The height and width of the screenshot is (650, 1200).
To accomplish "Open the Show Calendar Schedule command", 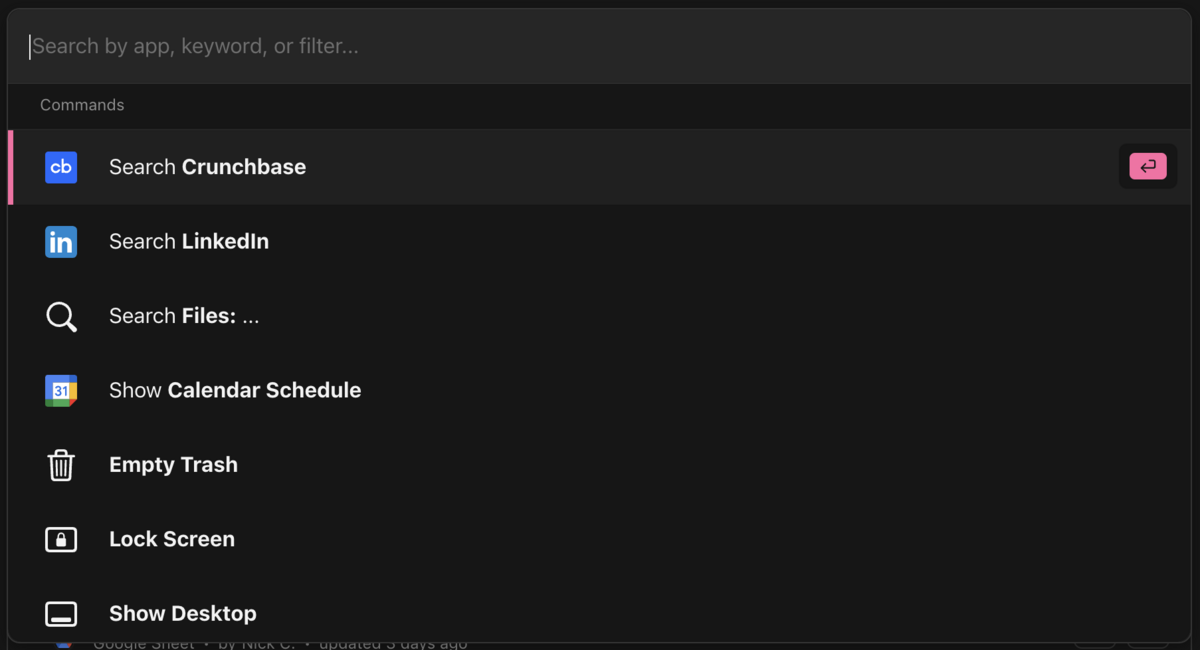I will 235,391.
